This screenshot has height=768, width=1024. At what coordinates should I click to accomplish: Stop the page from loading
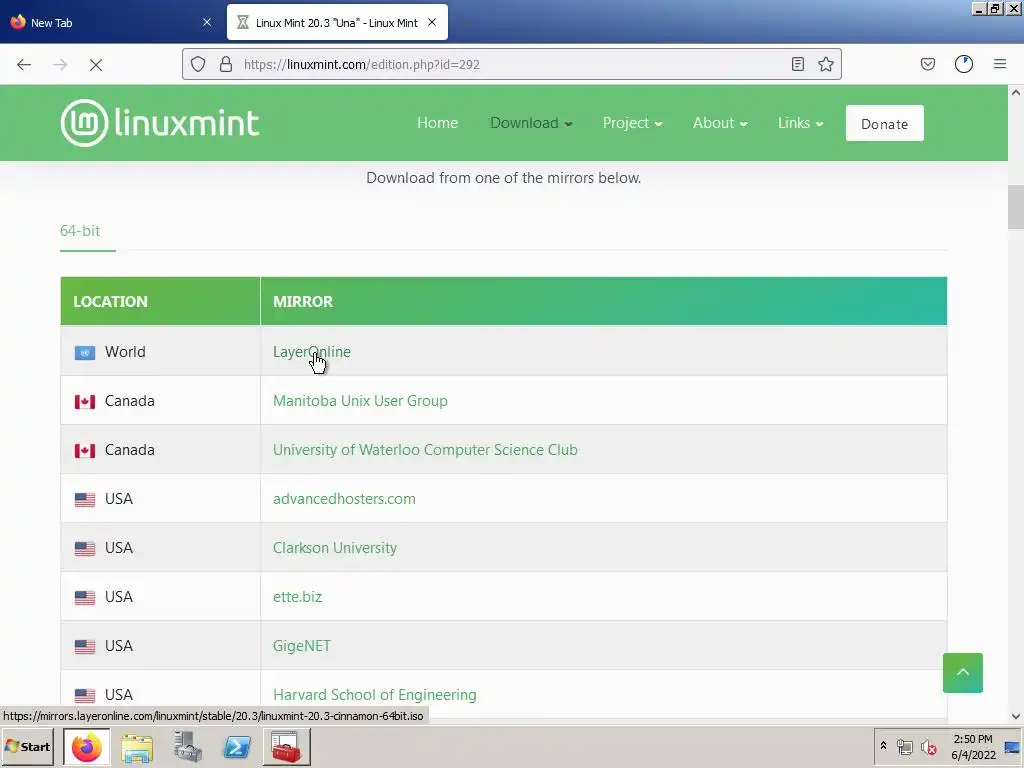pyautogui.click(x=96, y=65)
